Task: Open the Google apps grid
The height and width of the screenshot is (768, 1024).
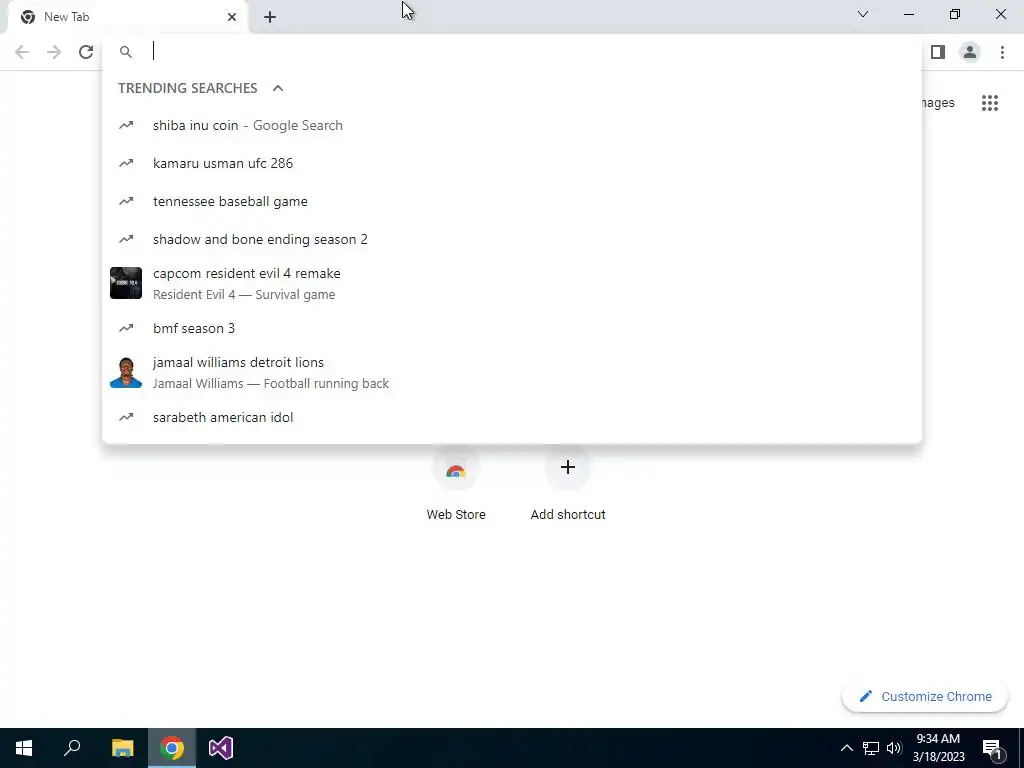Action: 989,103
